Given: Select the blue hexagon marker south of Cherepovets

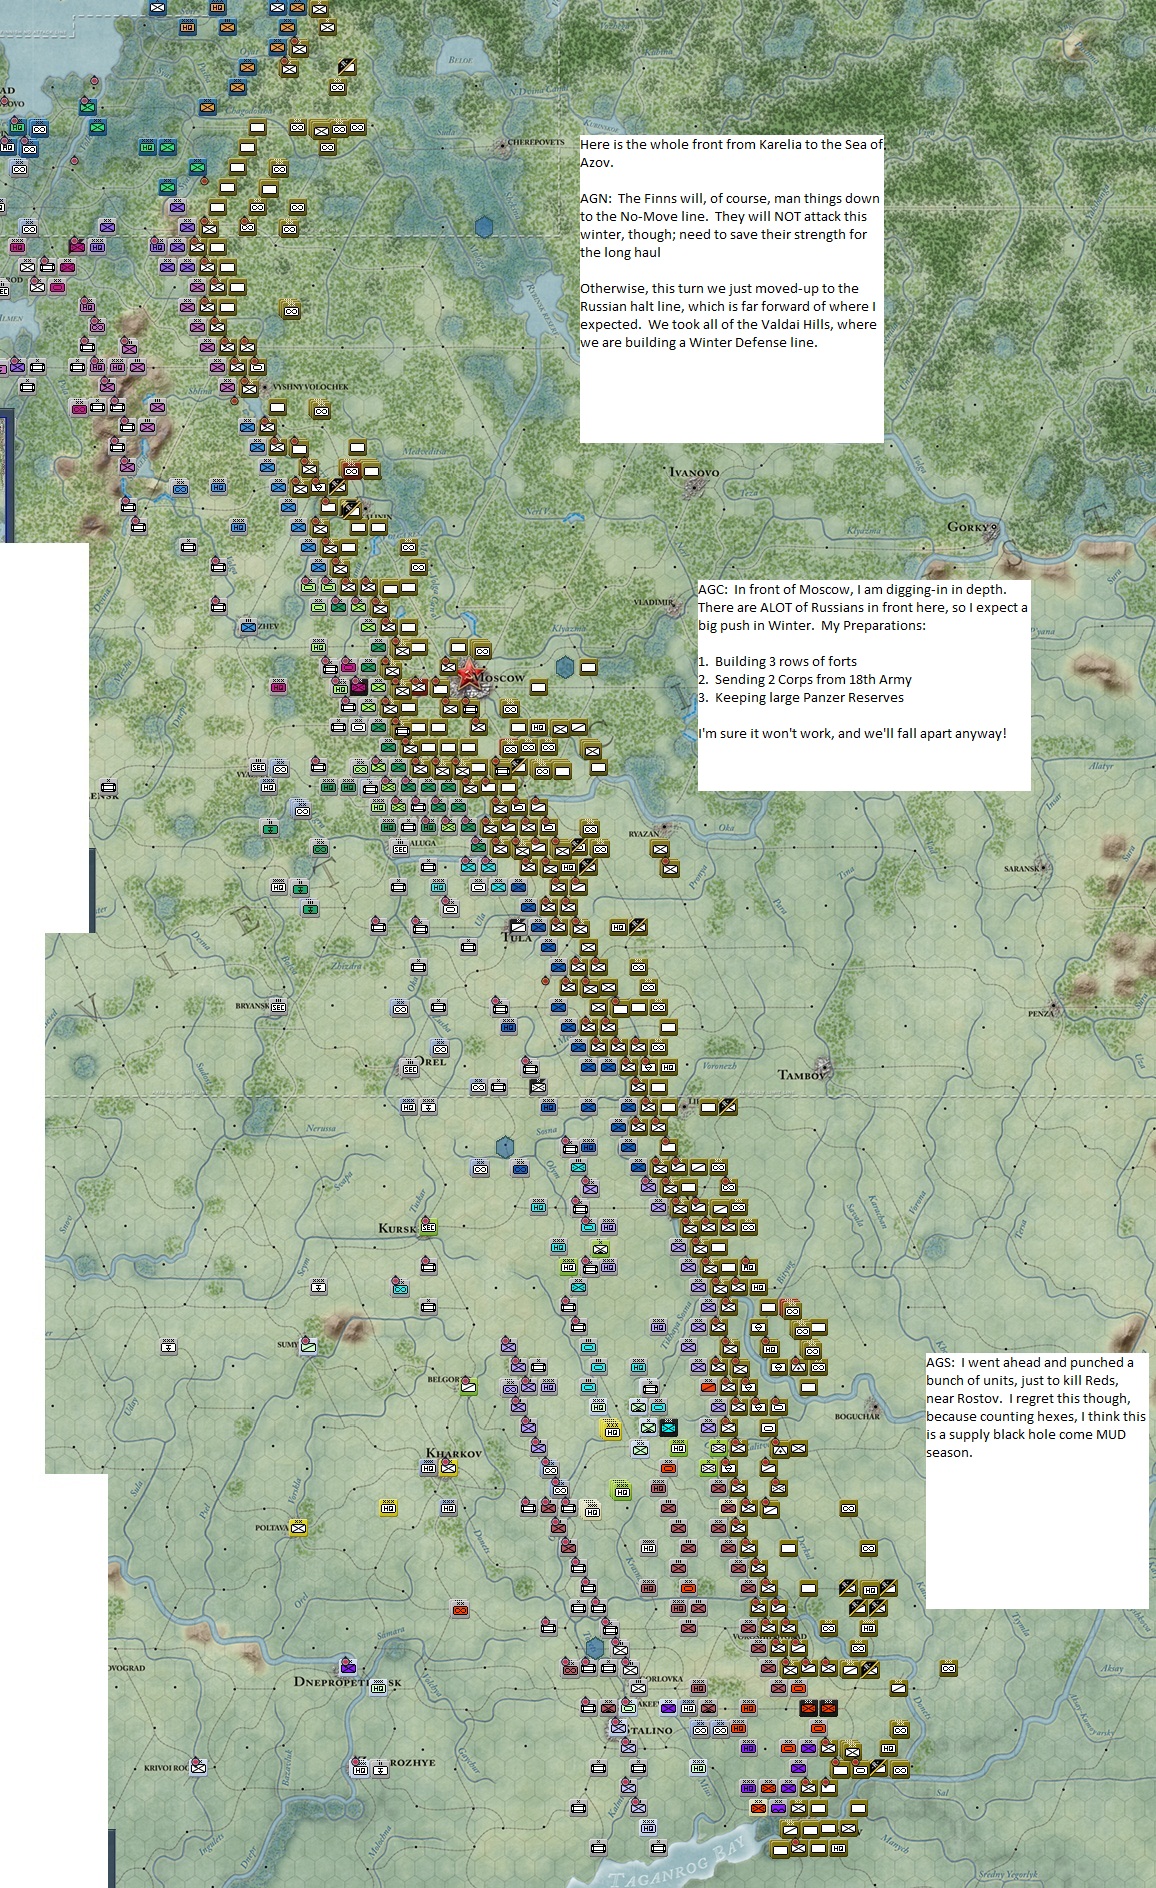Looking at the screenshot, I should (x=485, y=227).
